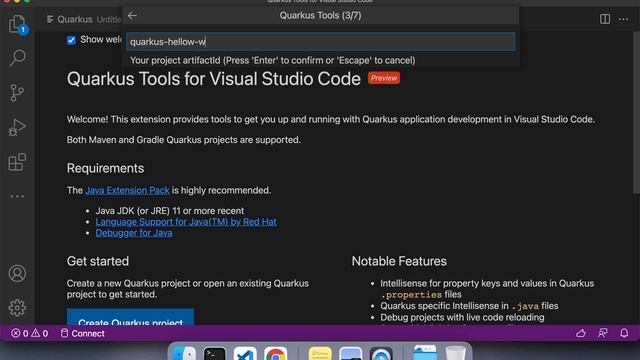The height and width of the screenshot is (360, 640).
Task: Click the 'Requirements' heading text
Action: [x=105, y=168]
